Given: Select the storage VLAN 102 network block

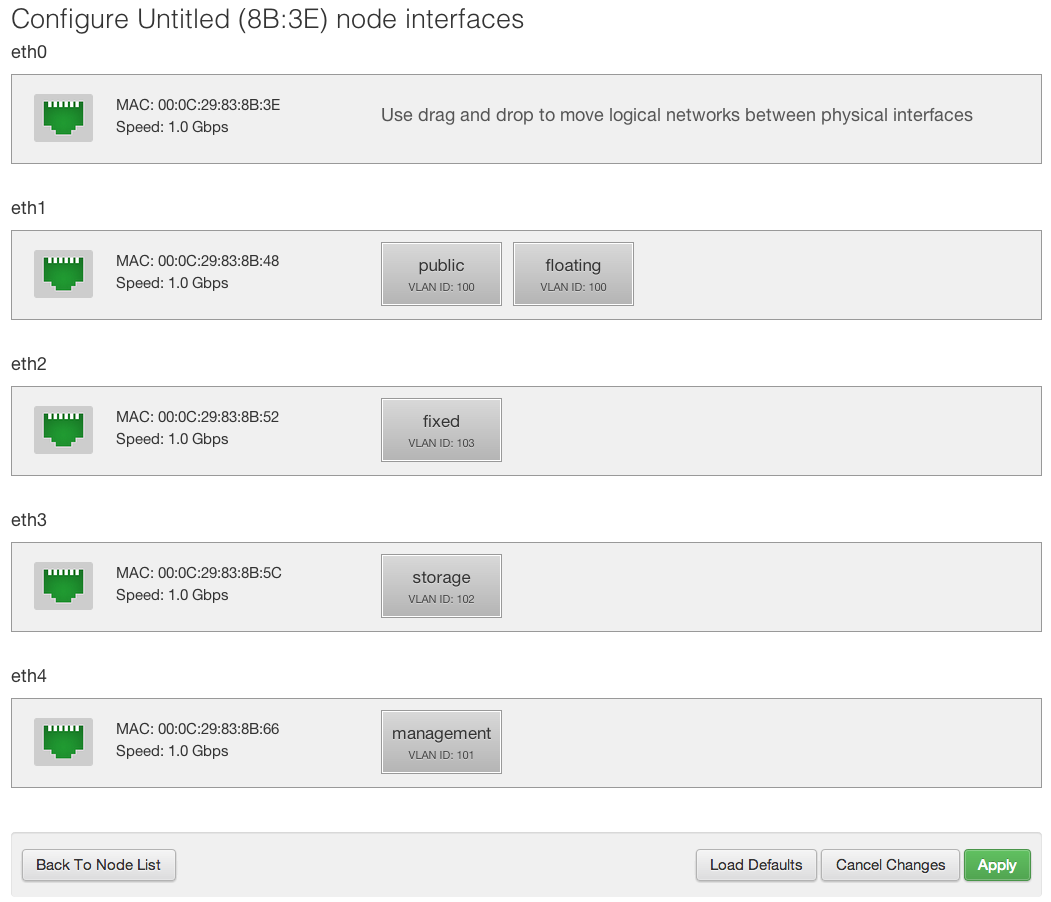Looking at the screenshot, I should click(x=441, y=586).
